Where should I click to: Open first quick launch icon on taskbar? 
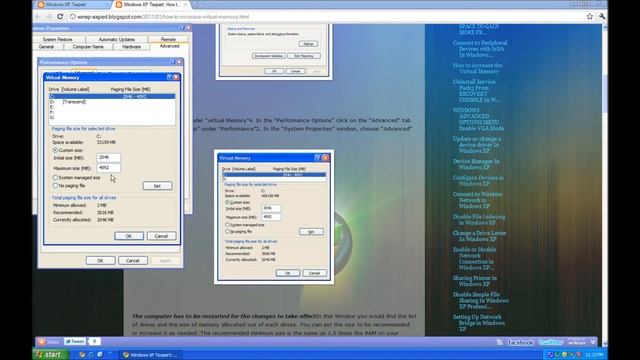[x=82, y=355]
